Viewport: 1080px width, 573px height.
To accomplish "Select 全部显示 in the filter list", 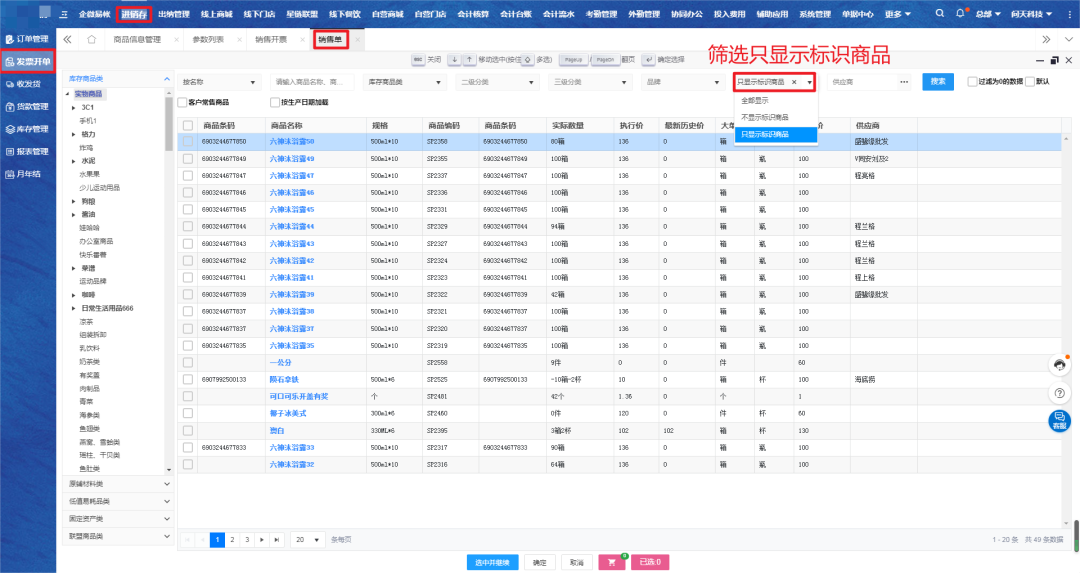I will (x=755, y=101).
